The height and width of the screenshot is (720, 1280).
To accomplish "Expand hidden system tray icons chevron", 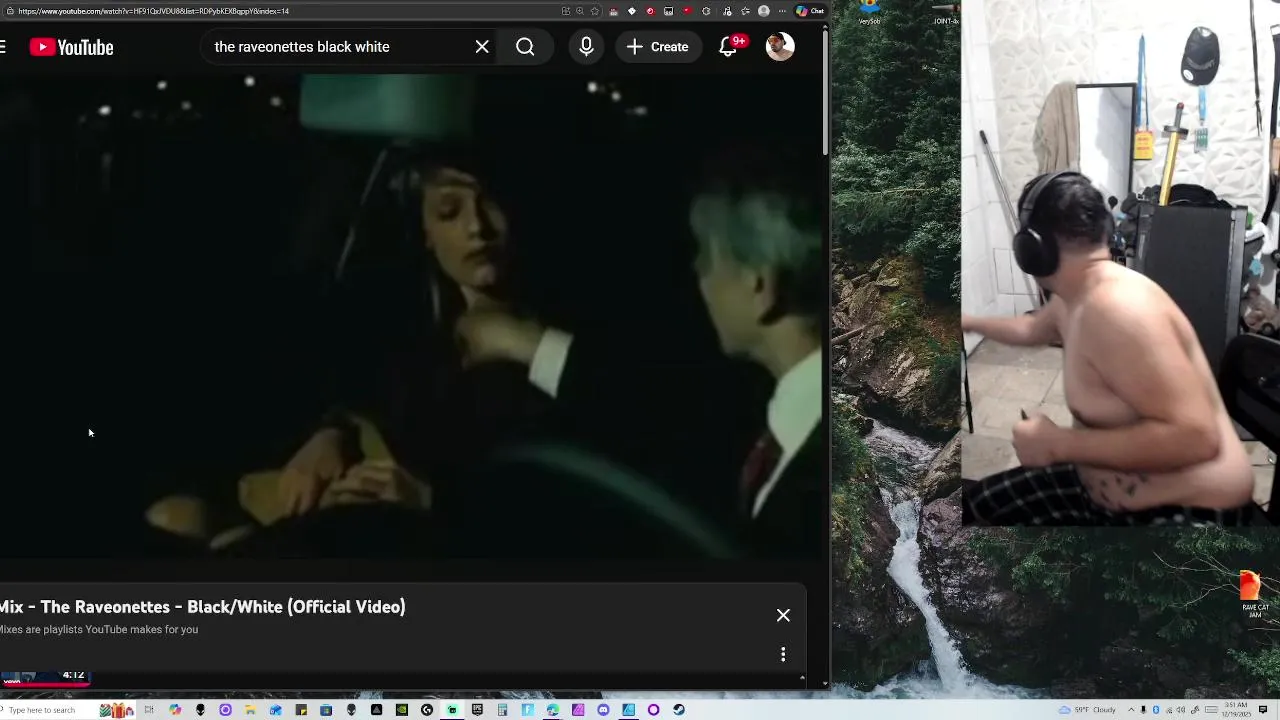I will coord(1131,710).
